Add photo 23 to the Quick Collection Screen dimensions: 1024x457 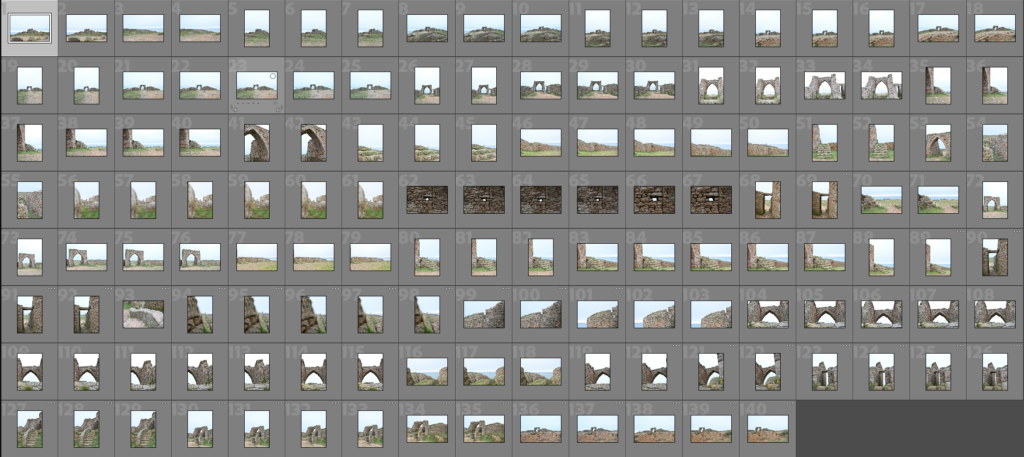point(273,75)
